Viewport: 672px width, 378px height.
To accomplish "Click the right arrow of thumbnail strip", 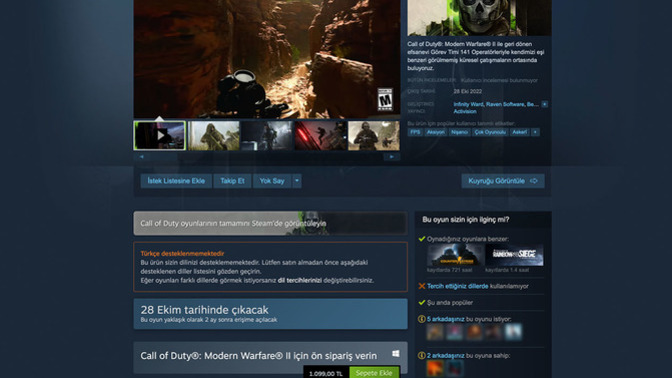I will tap(392, 157).
